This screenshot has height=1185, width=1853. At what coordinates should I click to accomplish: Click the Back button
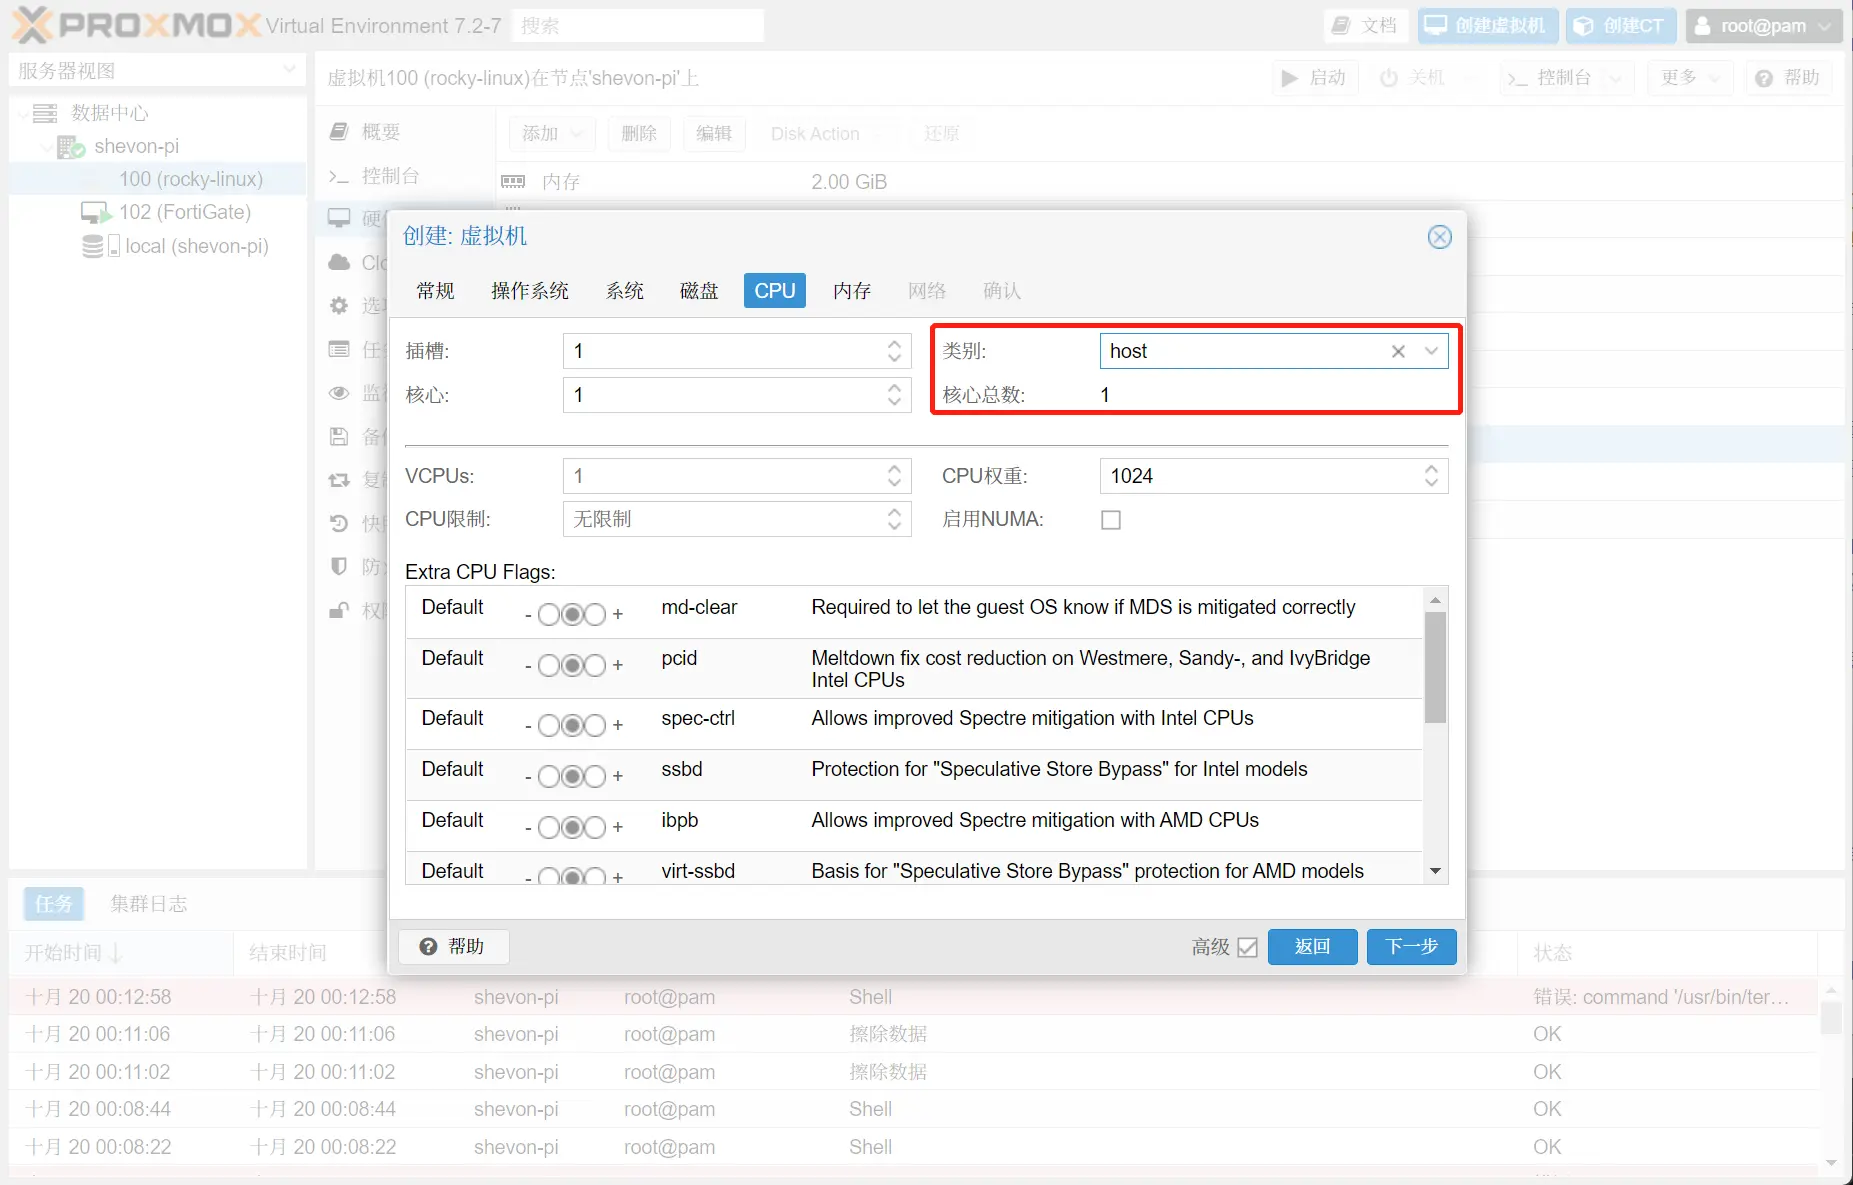click(1312, 946)
